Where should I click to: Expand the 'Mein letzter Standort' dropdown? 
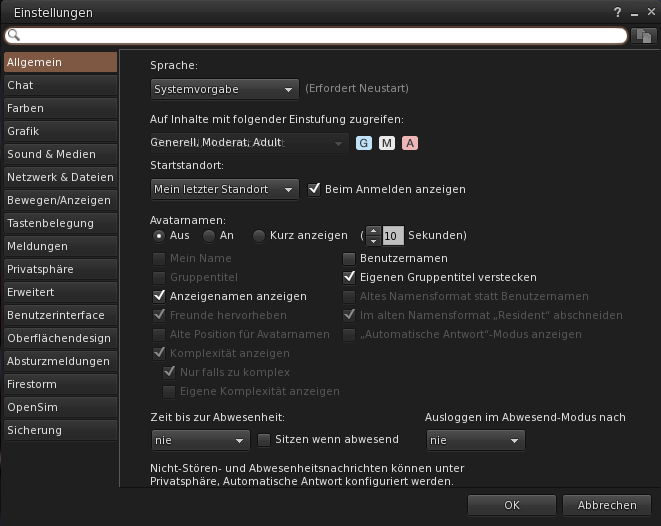tap(225, 189)
